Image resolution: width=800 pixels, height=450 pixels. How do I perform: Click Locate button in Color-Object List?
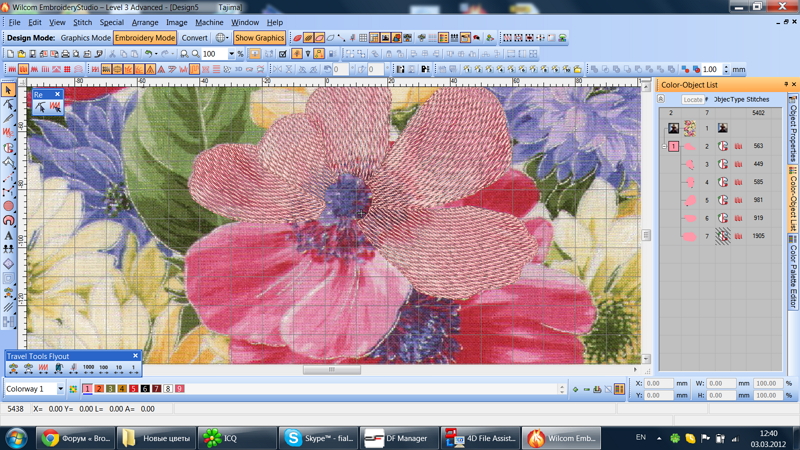pyautogui.click(x=692, y=100)
